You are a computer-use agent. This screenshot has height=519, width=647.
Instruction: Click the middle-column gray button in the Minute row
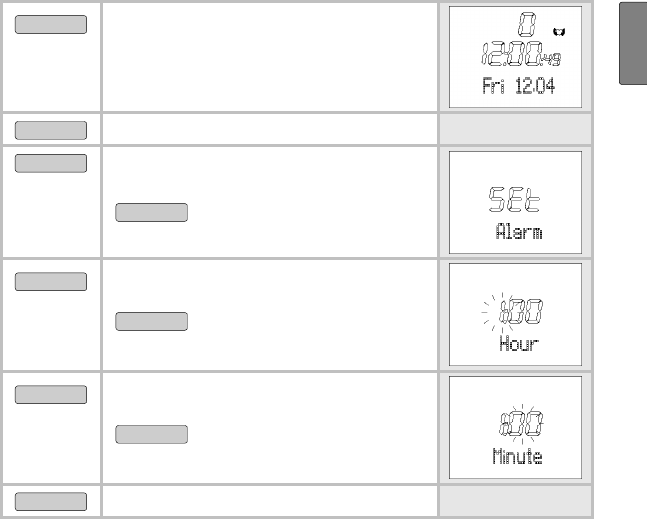coord(151,434)
